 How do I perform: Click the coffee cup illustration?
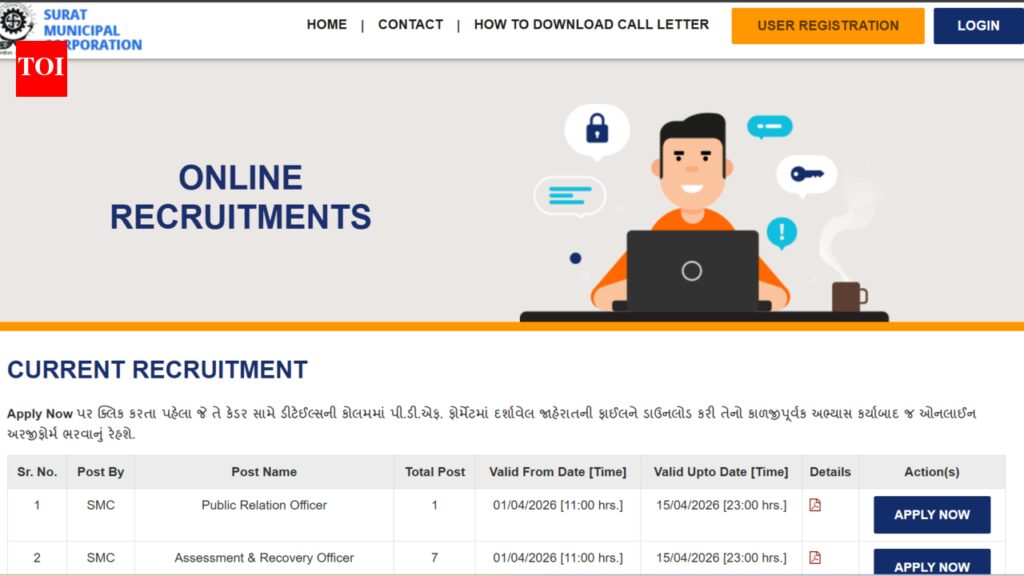click(x=847, y=296)
